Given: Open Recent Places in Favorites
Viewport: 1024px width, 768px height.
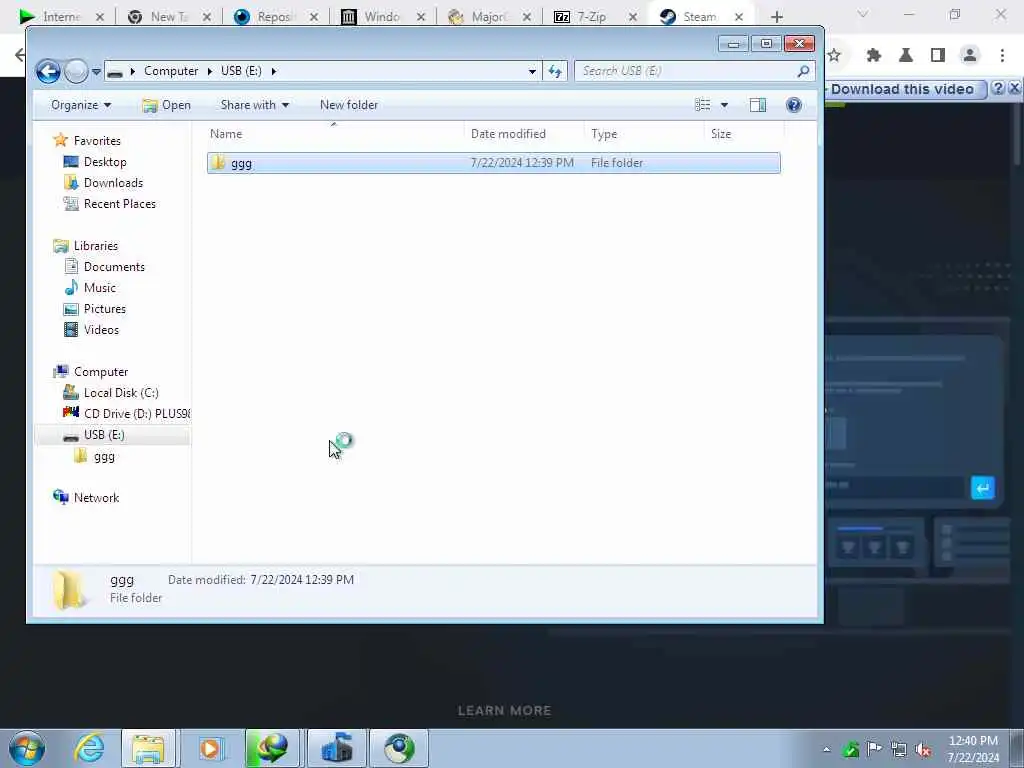Looking at the screenshot, I should pyautogui.click(x=120, y=203).
